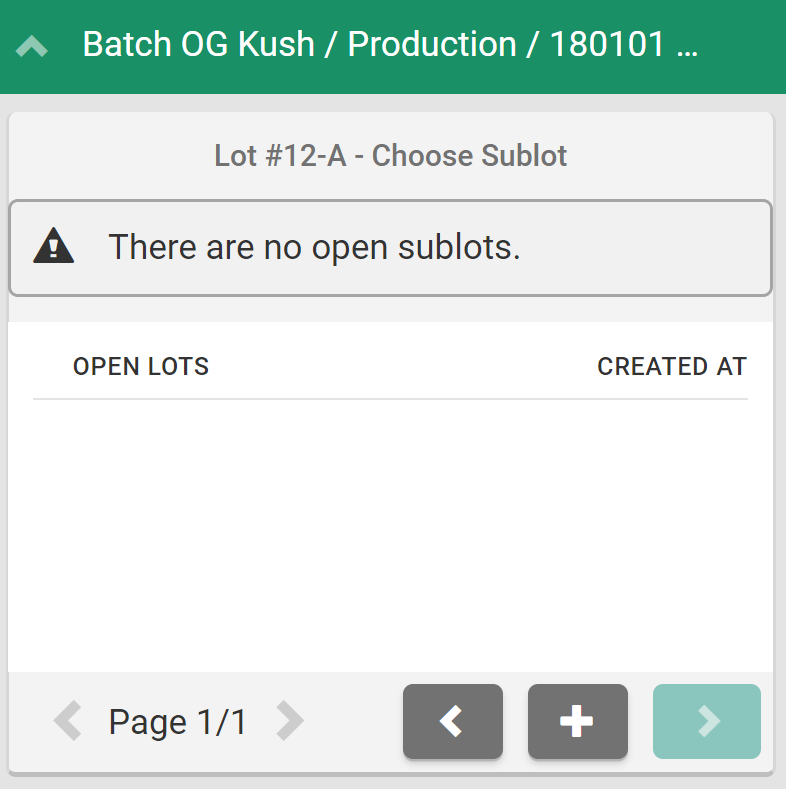Image resolution: width=786 pixels, height=789 pixels.
Task: Click the "Page 1/1" indicator
Action: point(178,721)
